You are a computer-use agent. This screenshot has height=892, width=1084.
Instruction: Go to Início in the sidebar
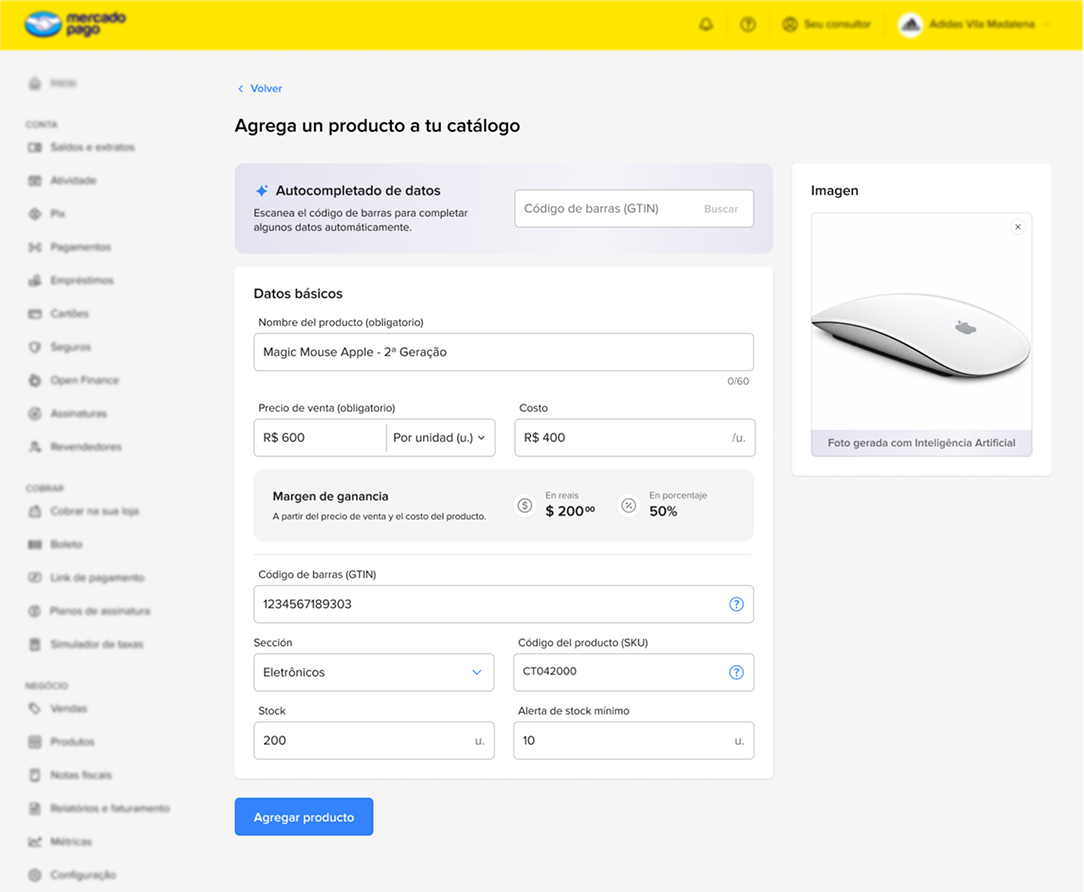pos(53,83)
